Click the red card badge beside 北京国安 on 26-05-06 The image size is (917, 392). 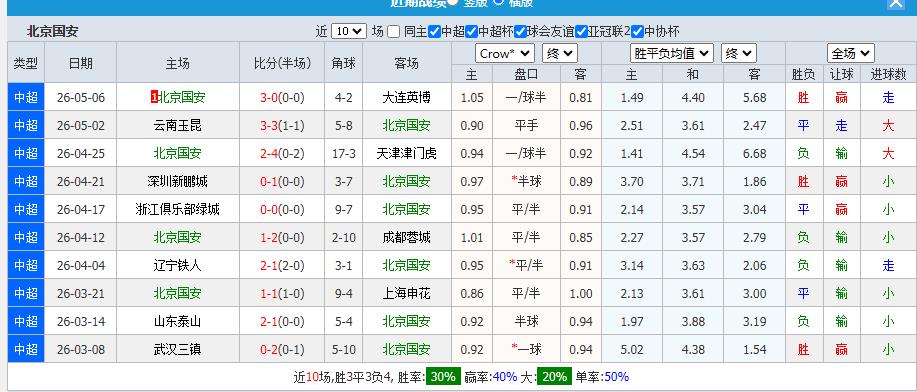pos(154,98)
